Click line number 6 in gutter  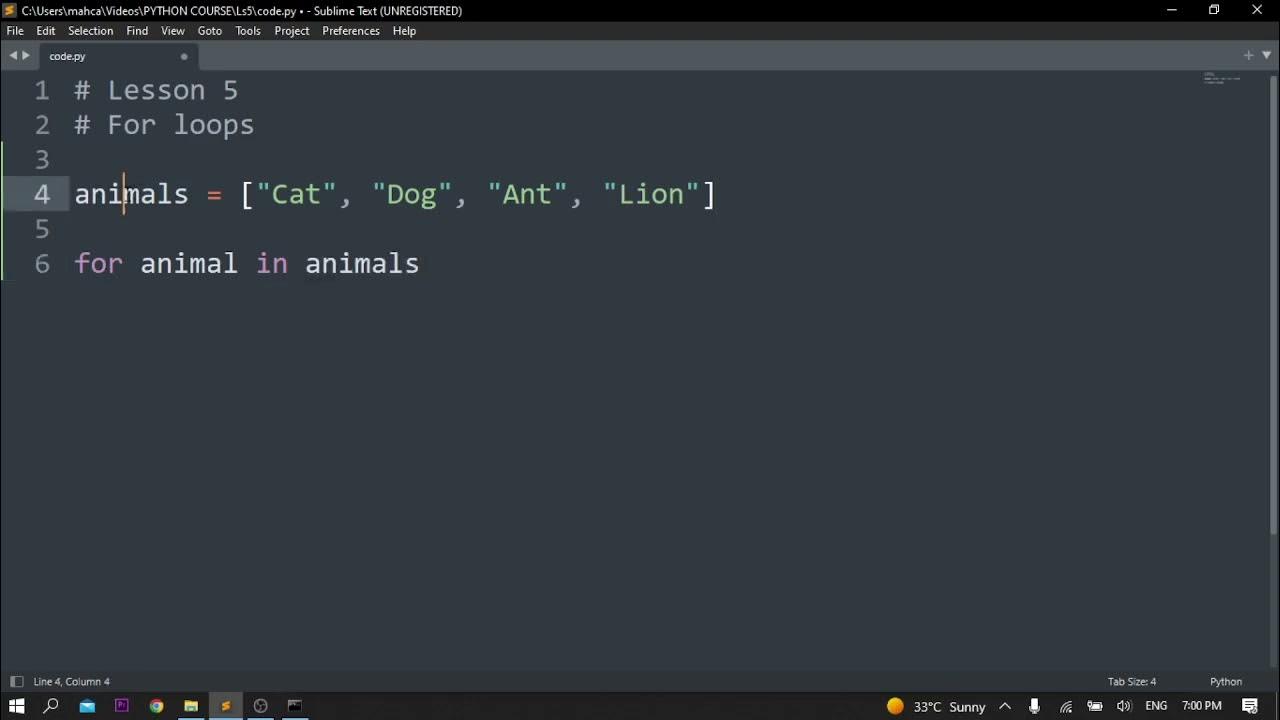click(x=41, y=264)
